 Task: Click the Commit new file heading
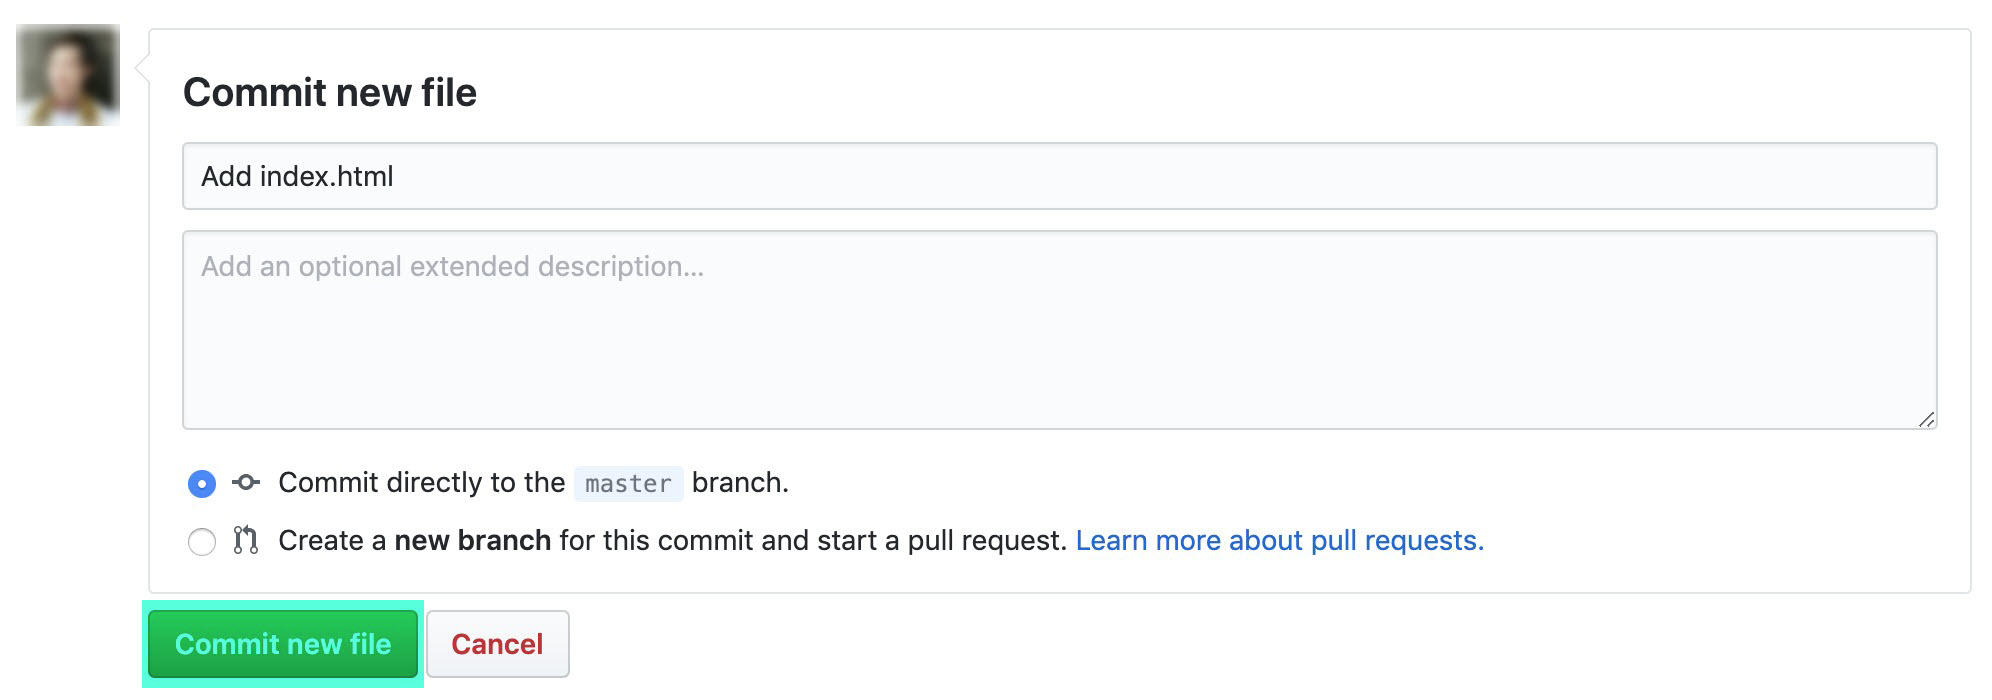[x=330, y=92]
